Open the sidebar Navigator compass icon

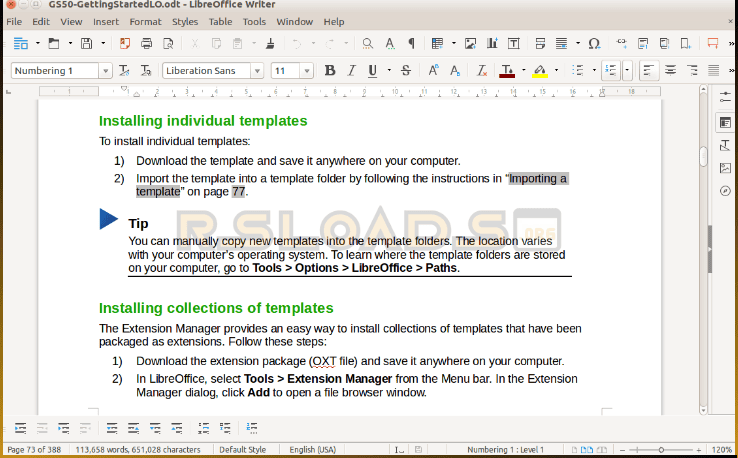[725, 191]
